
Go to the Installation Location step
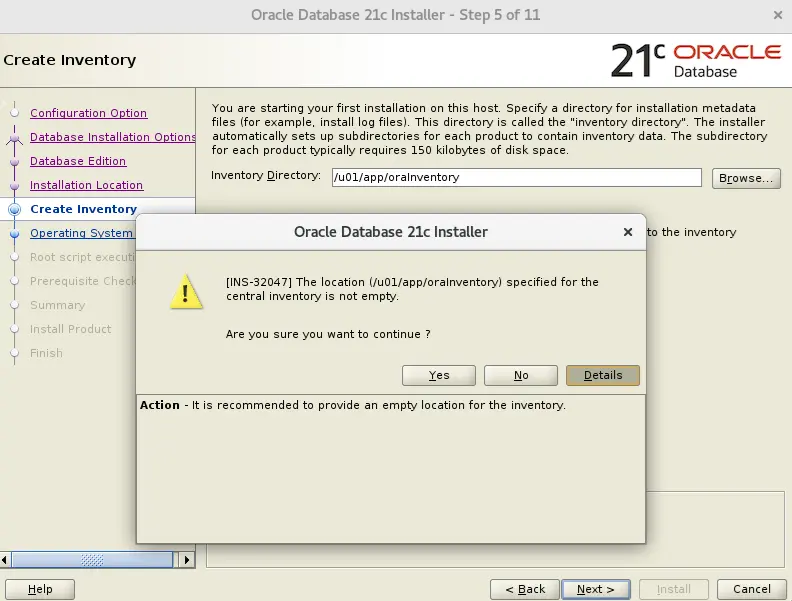coord(86,185)
